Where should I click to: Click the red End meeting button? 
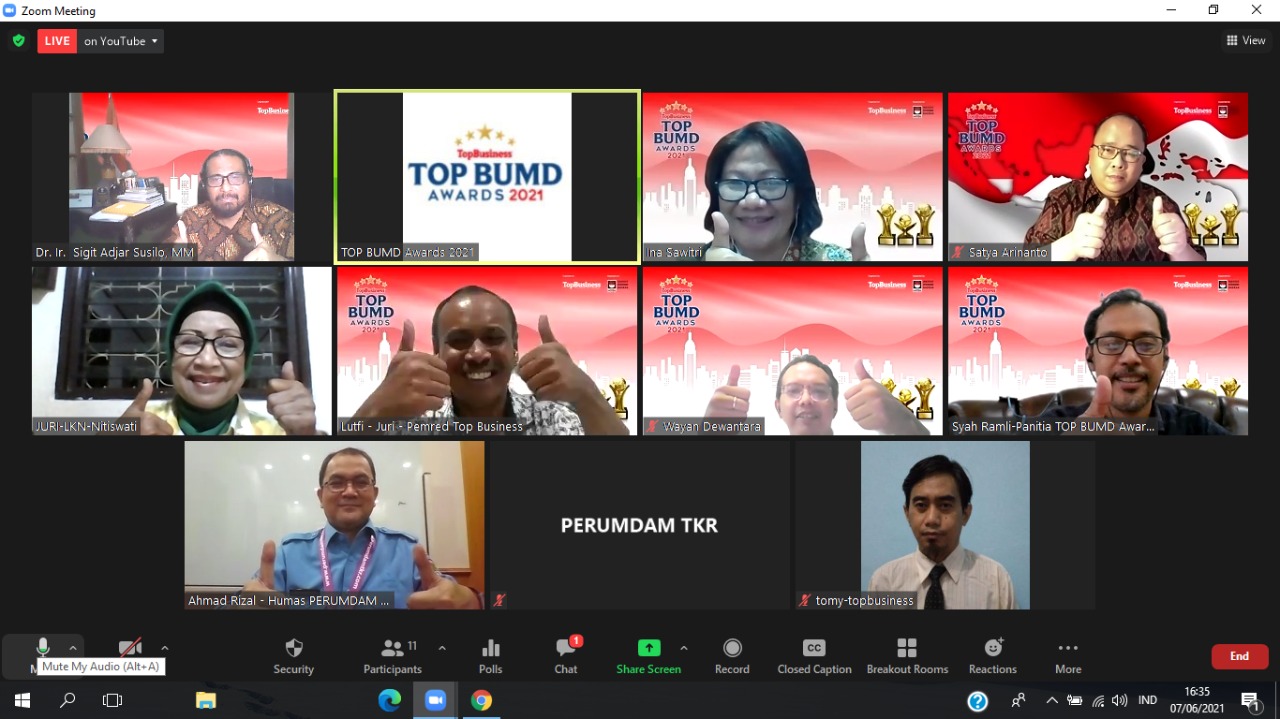pyautogui.click(x=1239, y=656)
